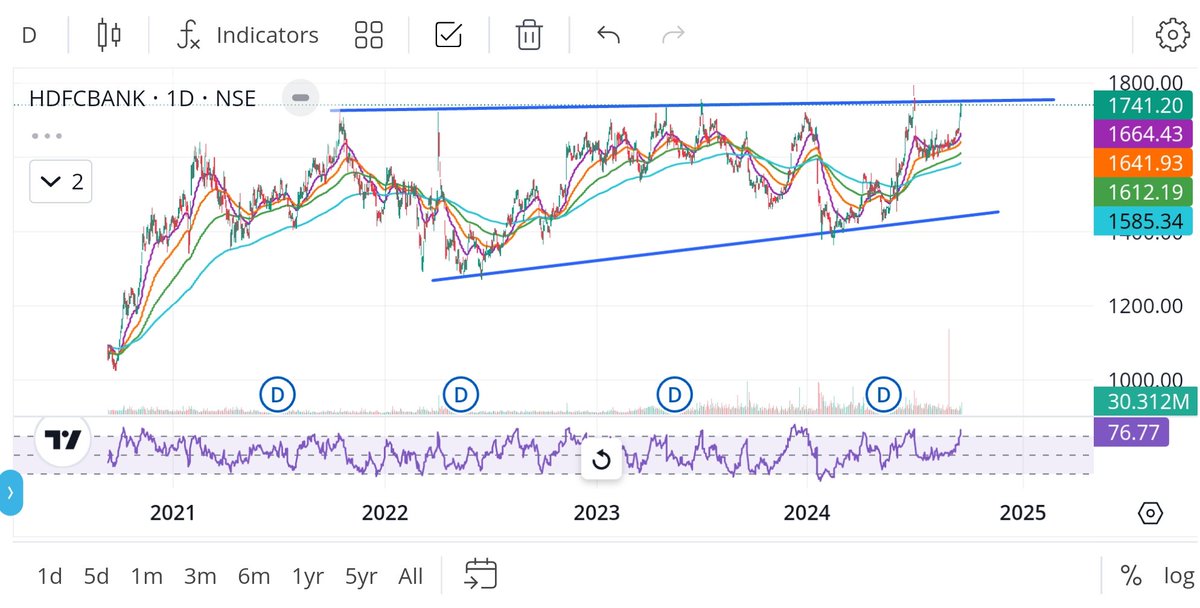
Task: Open the time axis hexagon settings icon
Action: click(1150, 513)
